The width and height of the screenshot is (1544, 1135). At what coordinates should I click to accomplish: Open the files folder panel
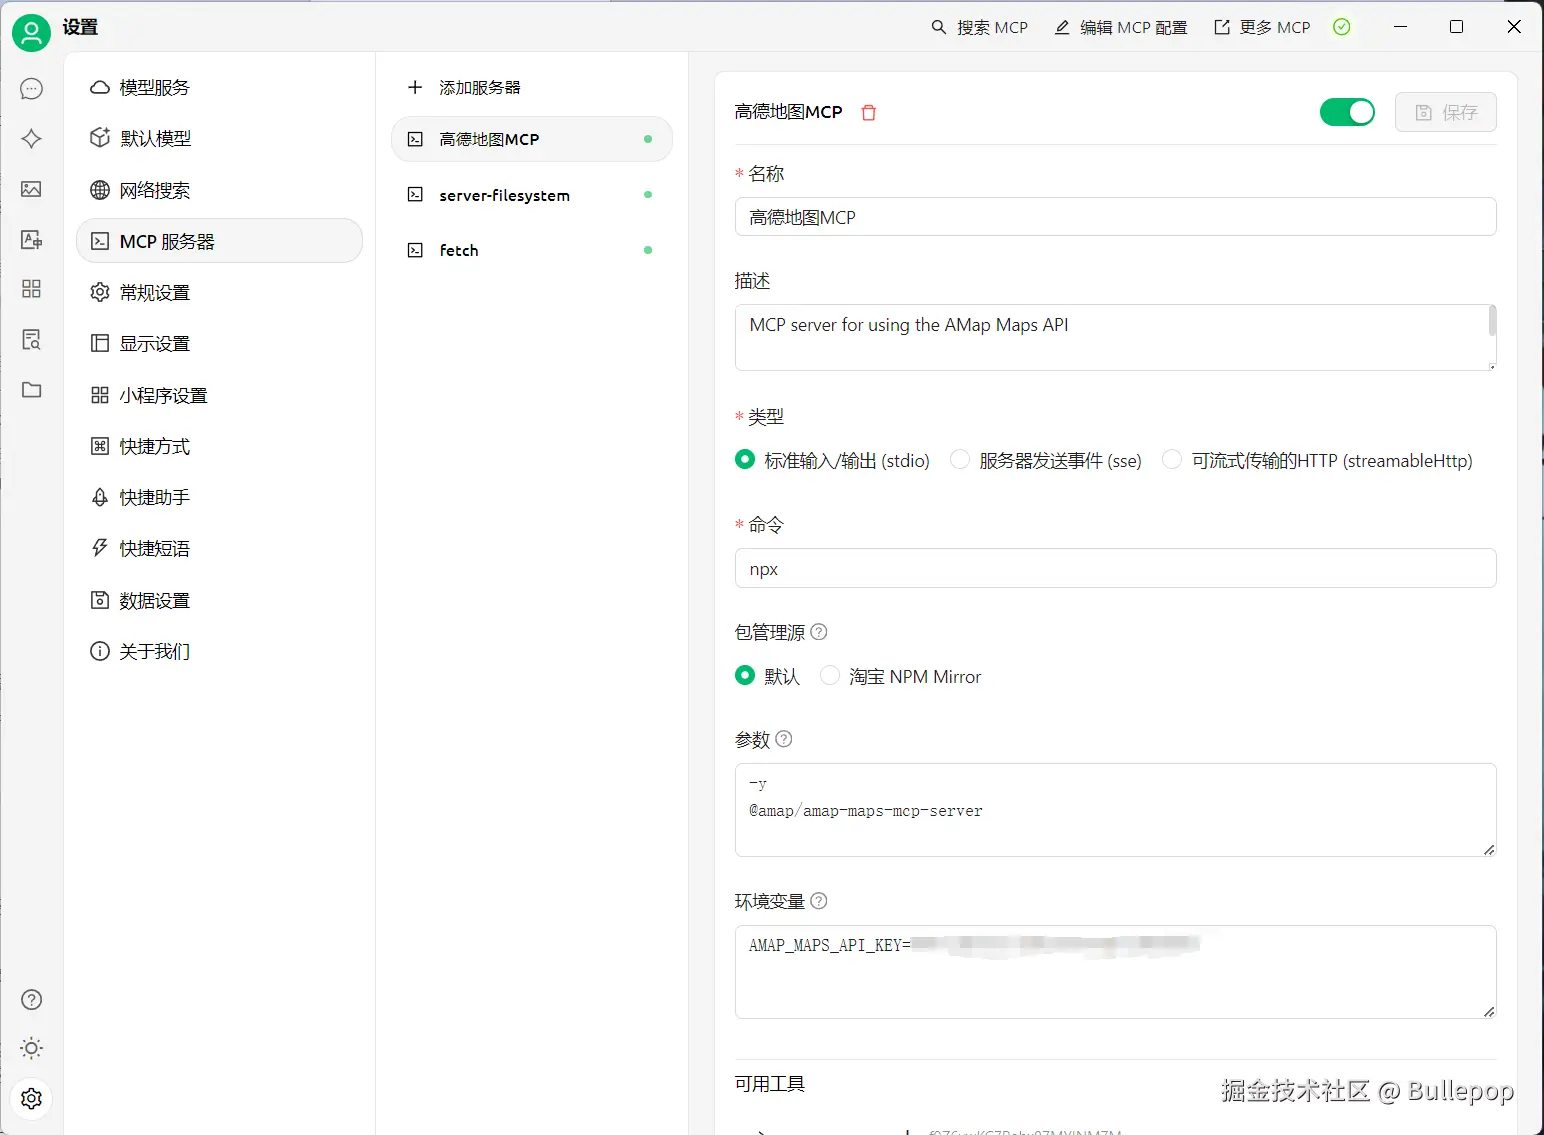click(31, 390)
